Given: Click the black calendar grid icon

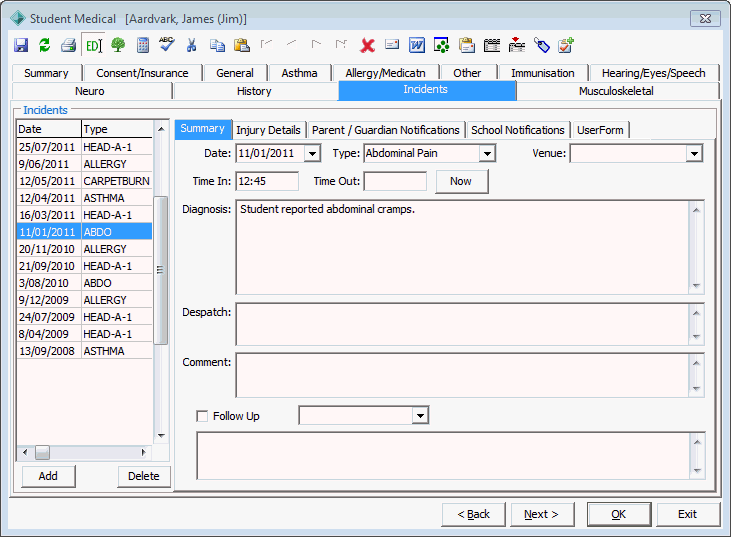Looking at the screenshot, I should coord(492,45).
